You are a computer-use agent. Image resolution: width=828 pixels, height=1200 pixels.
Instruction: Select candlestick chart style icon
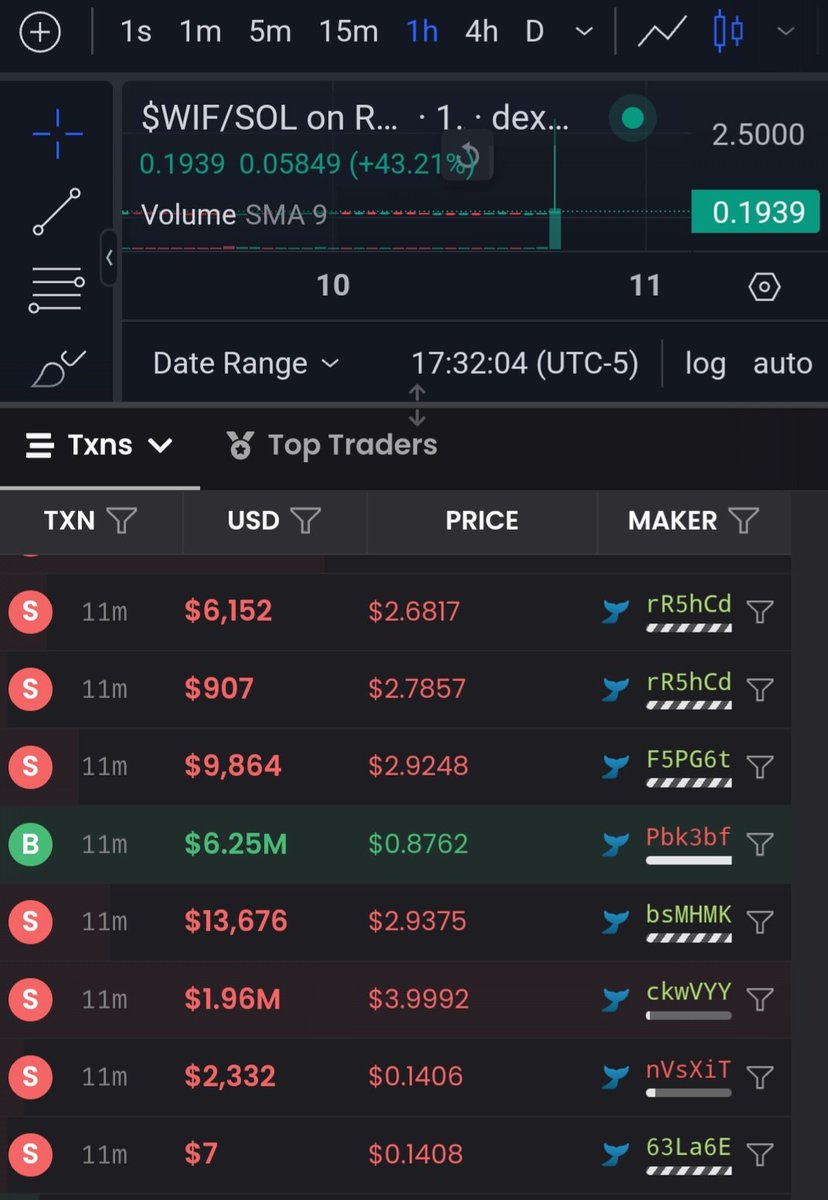[x=729, y=32]
